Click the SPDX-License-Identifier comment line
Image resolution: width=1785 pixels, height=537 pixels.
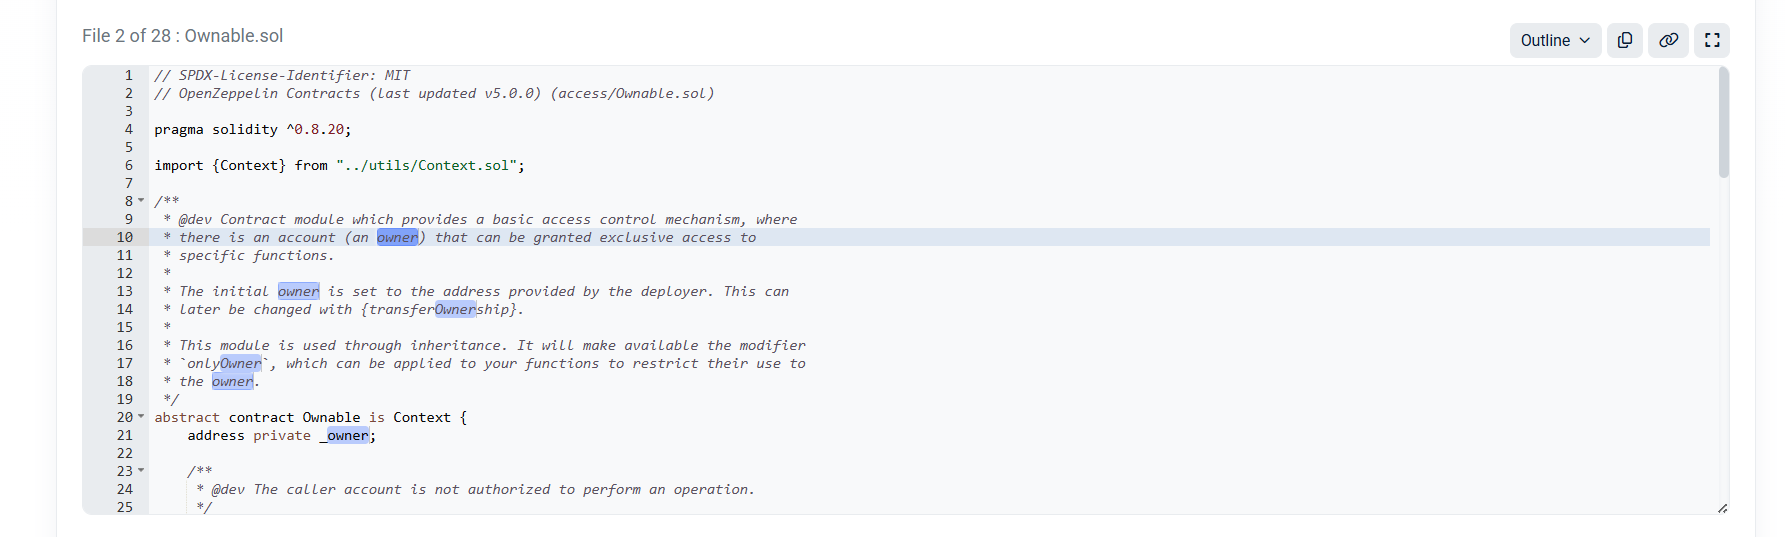pos(282,76)
